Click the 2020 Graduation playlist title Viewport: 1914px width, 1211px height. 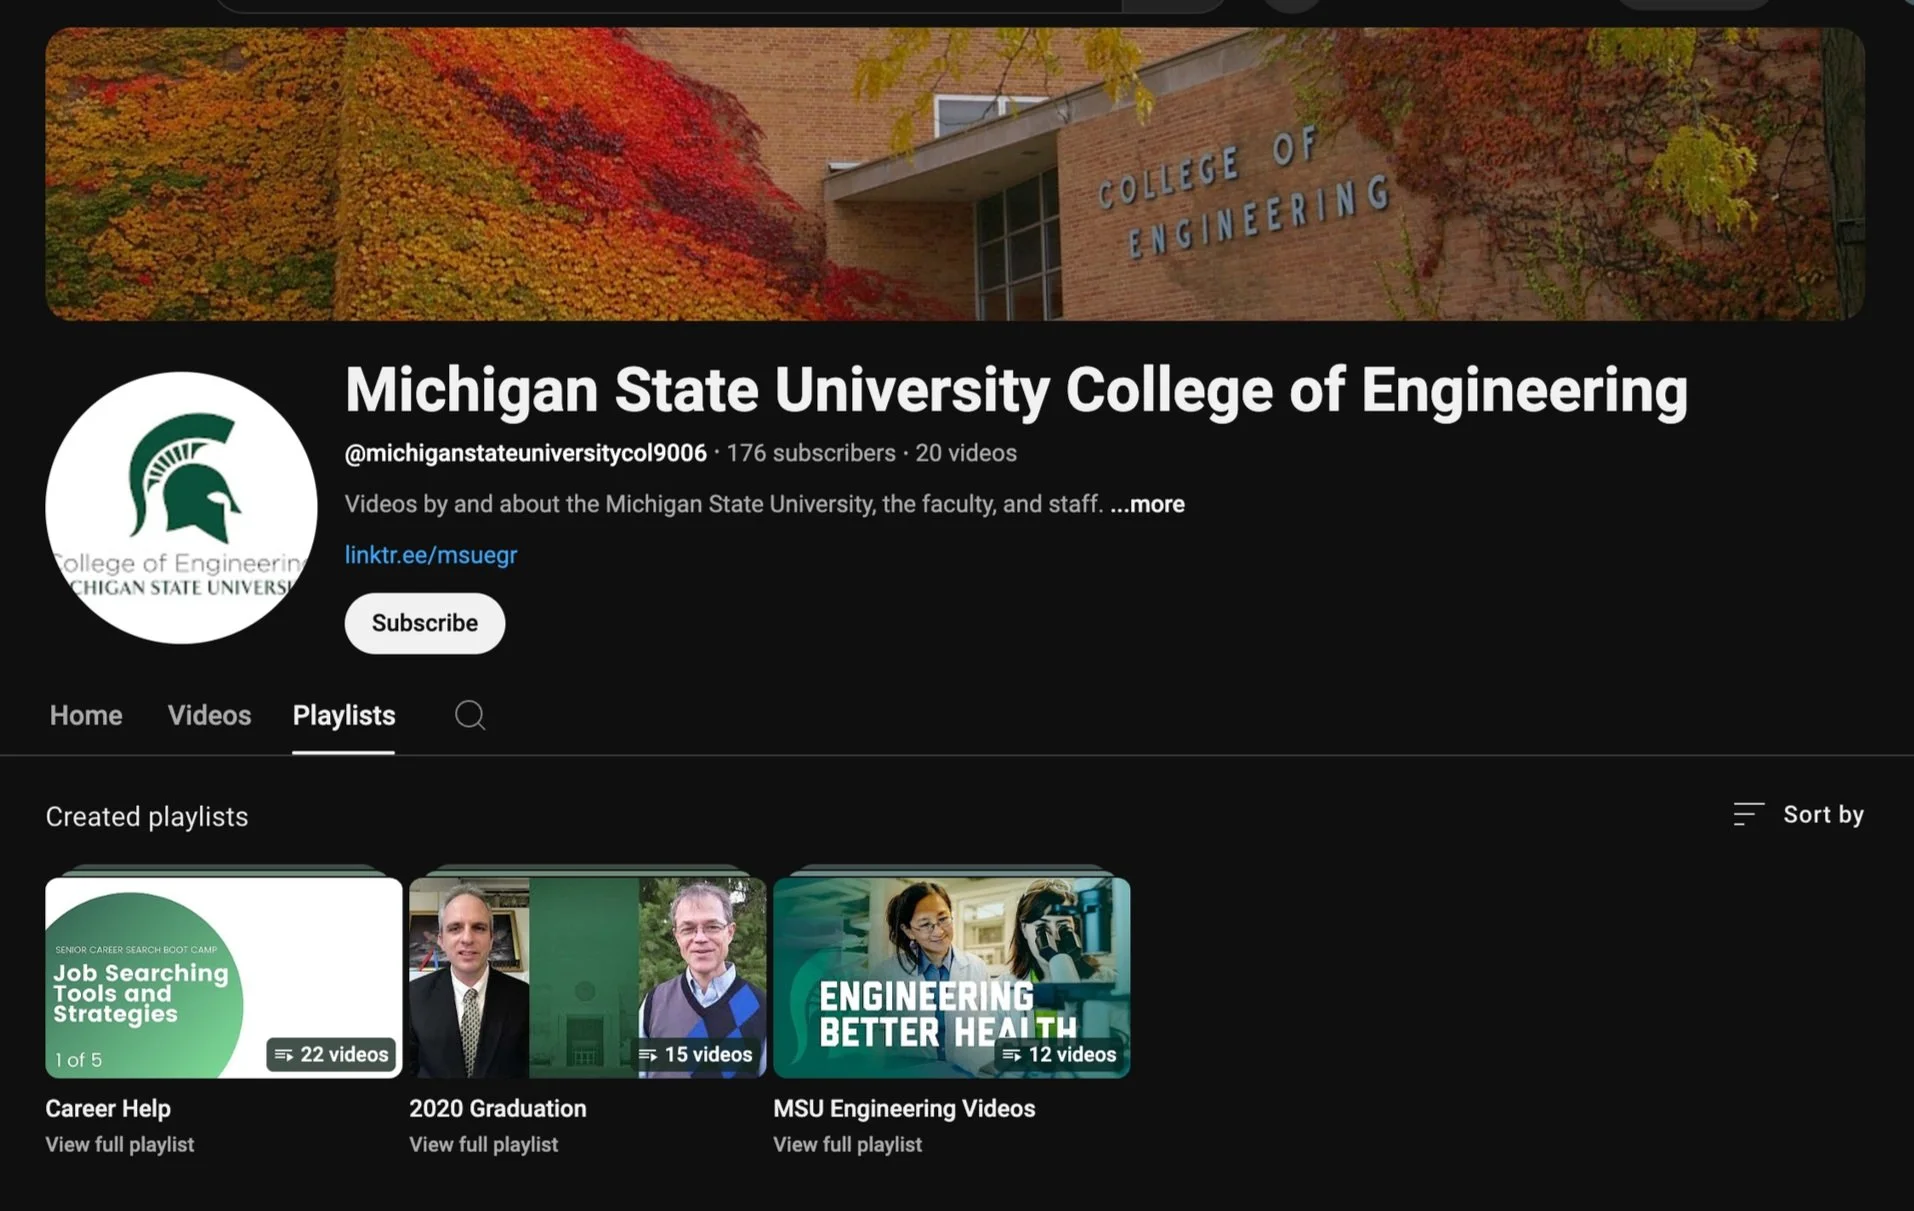pyautogui.click(x=498, y=1108)
